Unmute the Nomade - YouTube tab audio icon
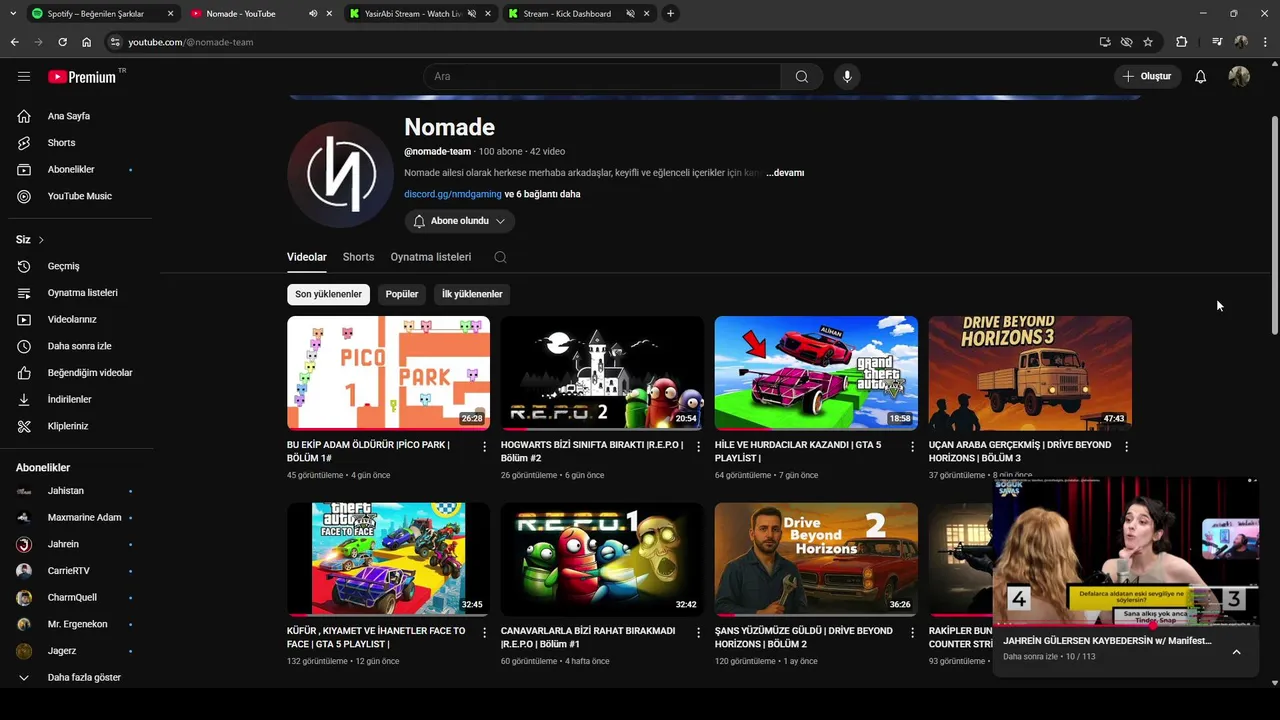The image size is (1280, 720). click(313, 14)
